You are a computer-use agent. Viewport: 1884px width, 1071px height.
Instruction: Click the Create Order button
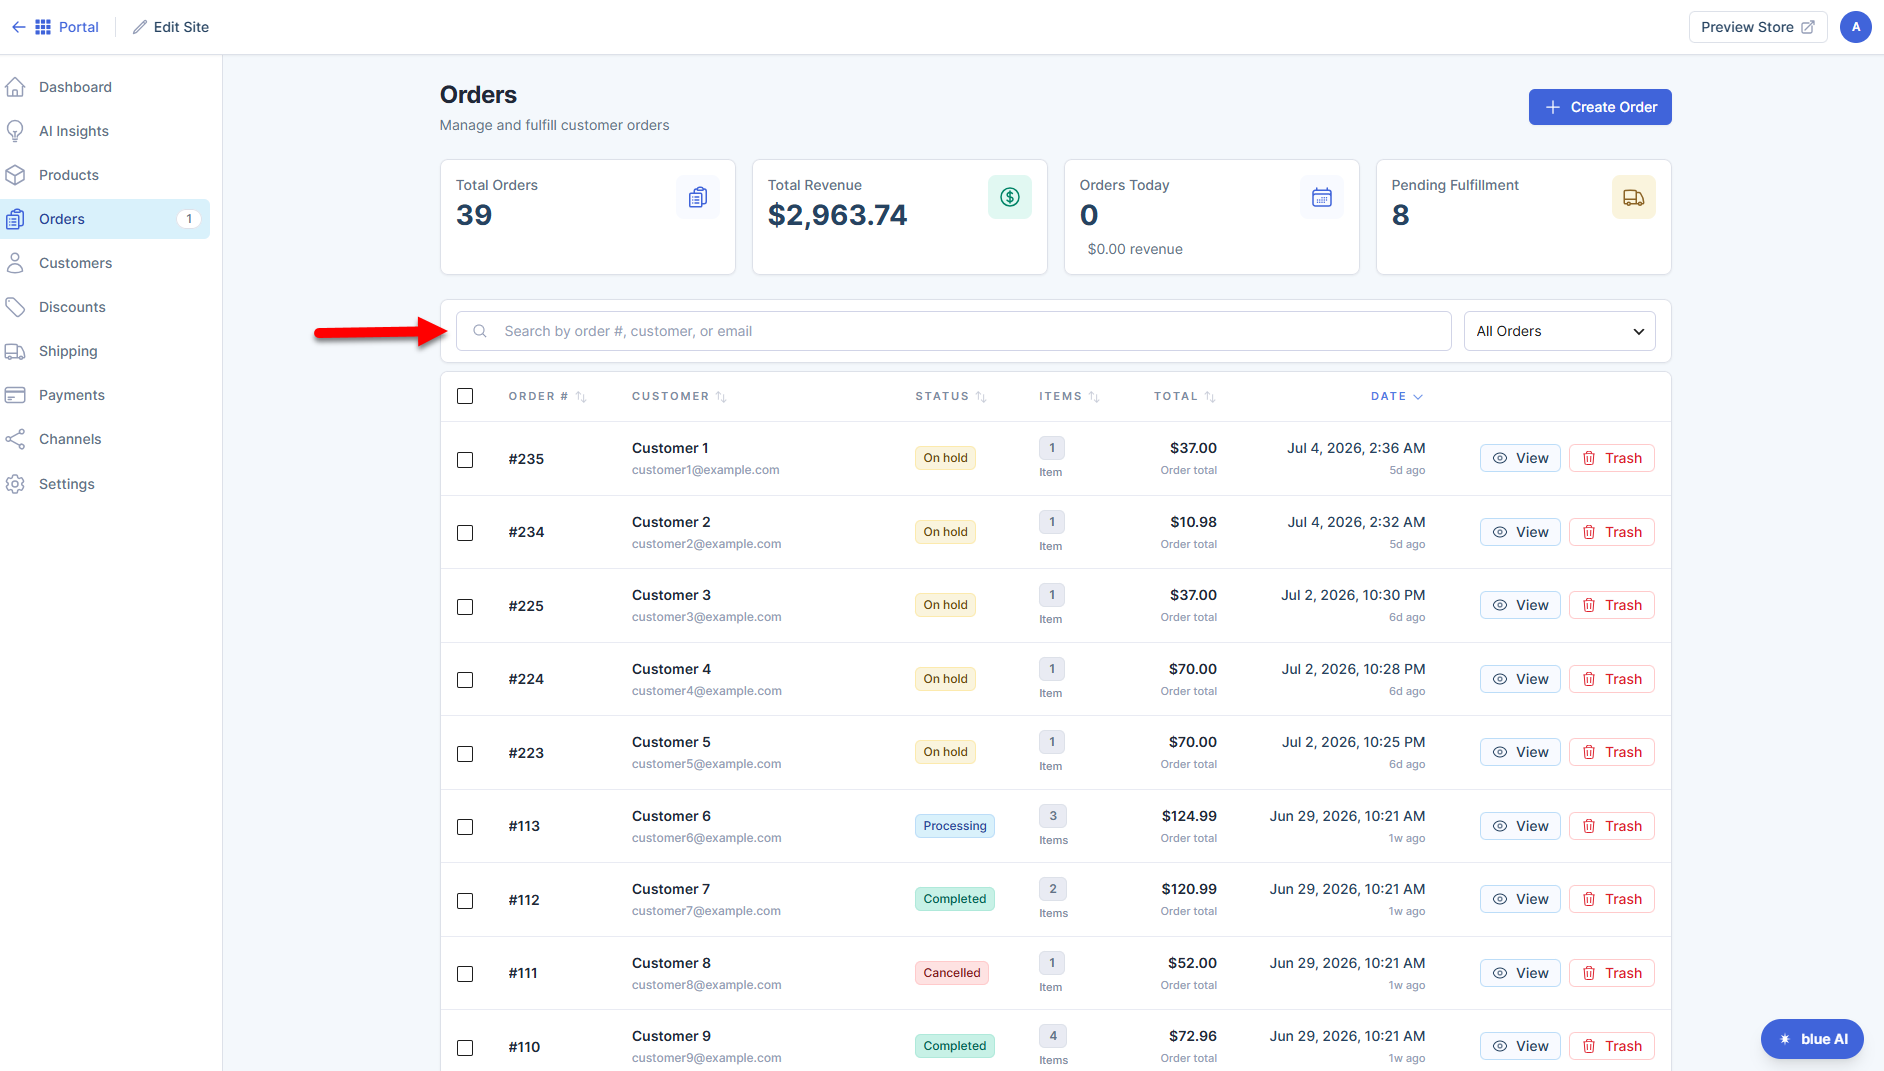(1600, 107)
